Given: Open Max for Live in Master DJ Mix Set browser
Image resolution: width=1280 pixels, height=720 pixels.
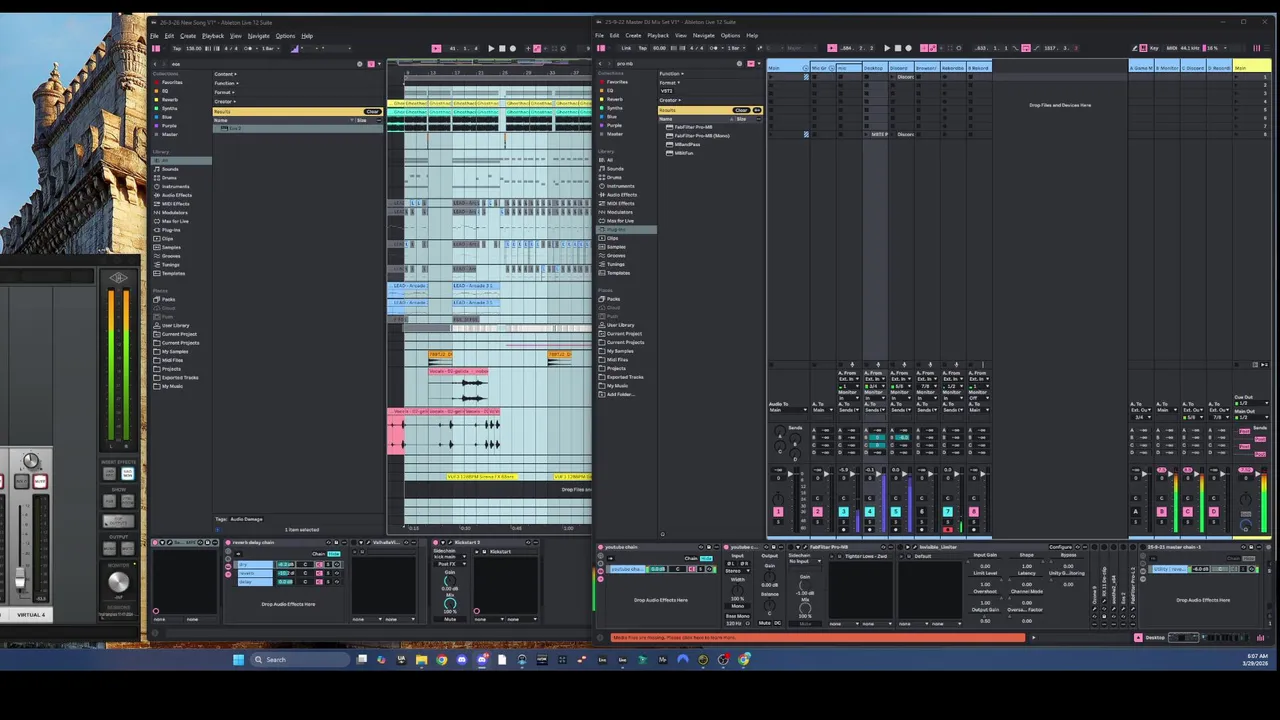Looking at the screenshot, I should pyautogui.click(x=621, y=220).
